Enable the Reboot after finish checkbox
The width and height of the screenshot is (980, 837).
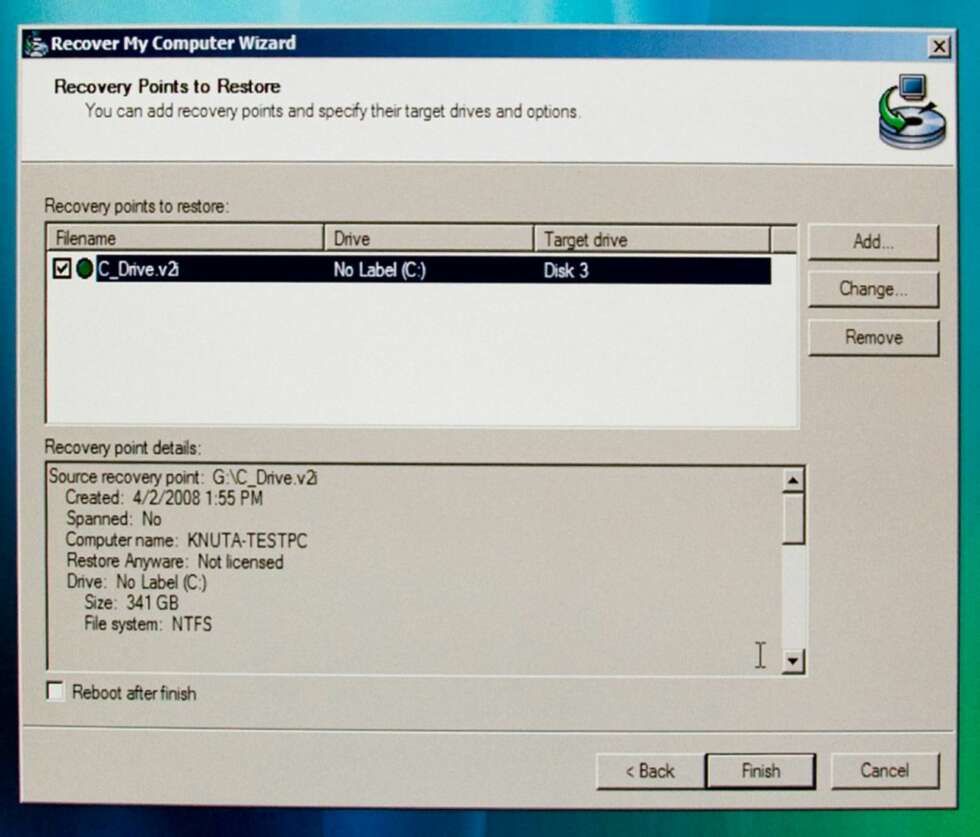(x=56, y=691)
